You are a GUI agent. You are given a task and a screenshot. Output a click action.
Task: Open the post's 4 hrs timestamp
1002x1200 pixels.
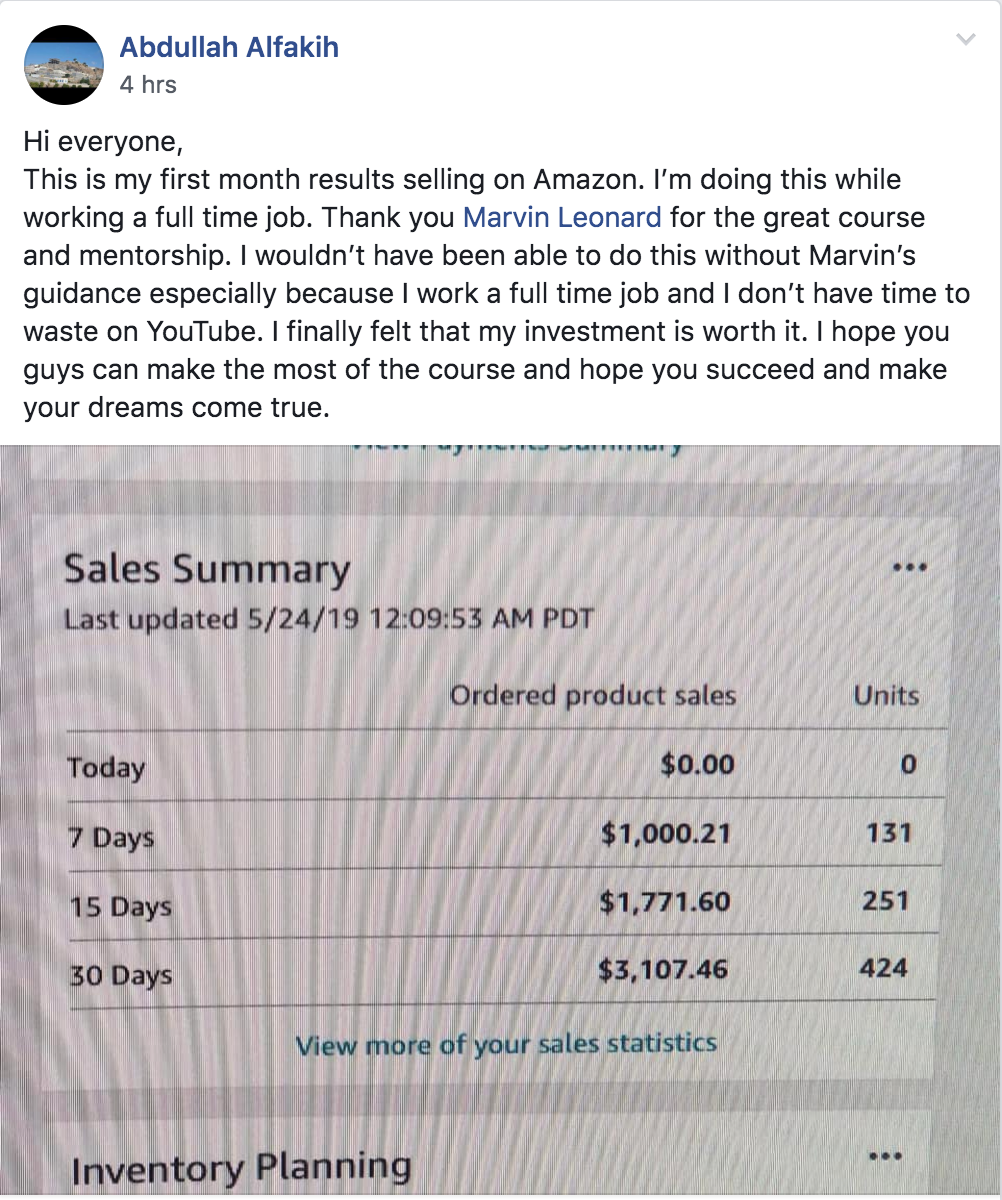pos(148,85)
